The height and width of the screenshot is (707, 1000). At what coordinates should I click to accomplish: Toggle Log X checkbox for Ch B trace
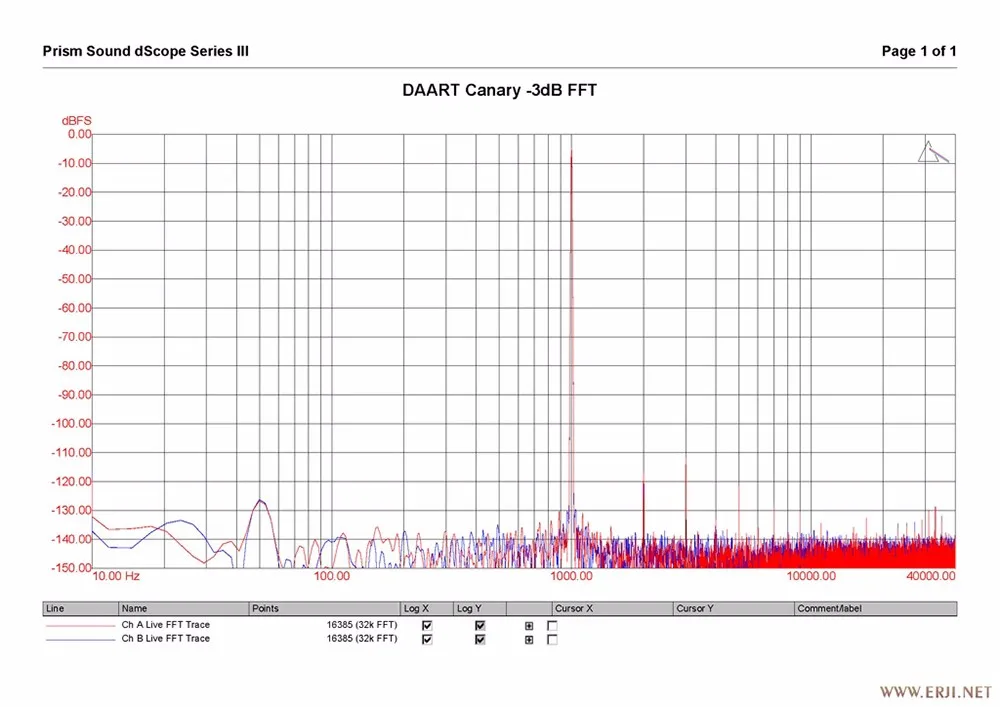pos(427,639)
